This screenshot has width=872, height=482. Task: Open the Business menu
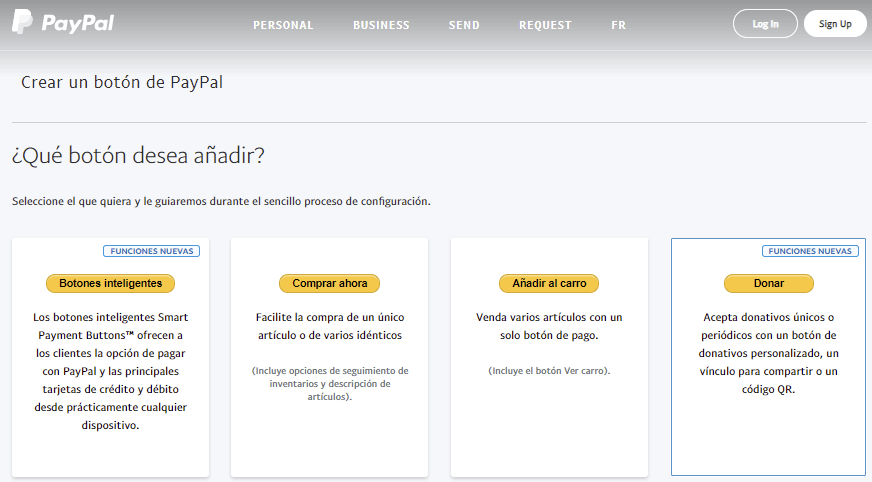(x=381, y=25)
